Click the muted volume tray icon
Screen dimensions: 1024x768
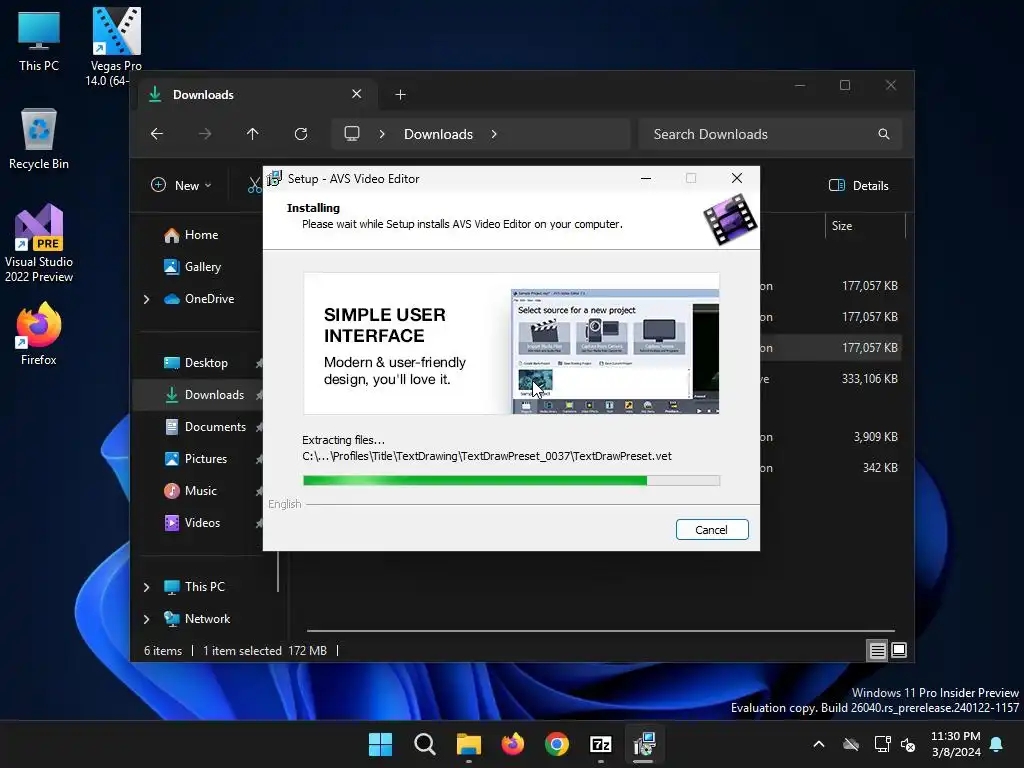(908, 744)
